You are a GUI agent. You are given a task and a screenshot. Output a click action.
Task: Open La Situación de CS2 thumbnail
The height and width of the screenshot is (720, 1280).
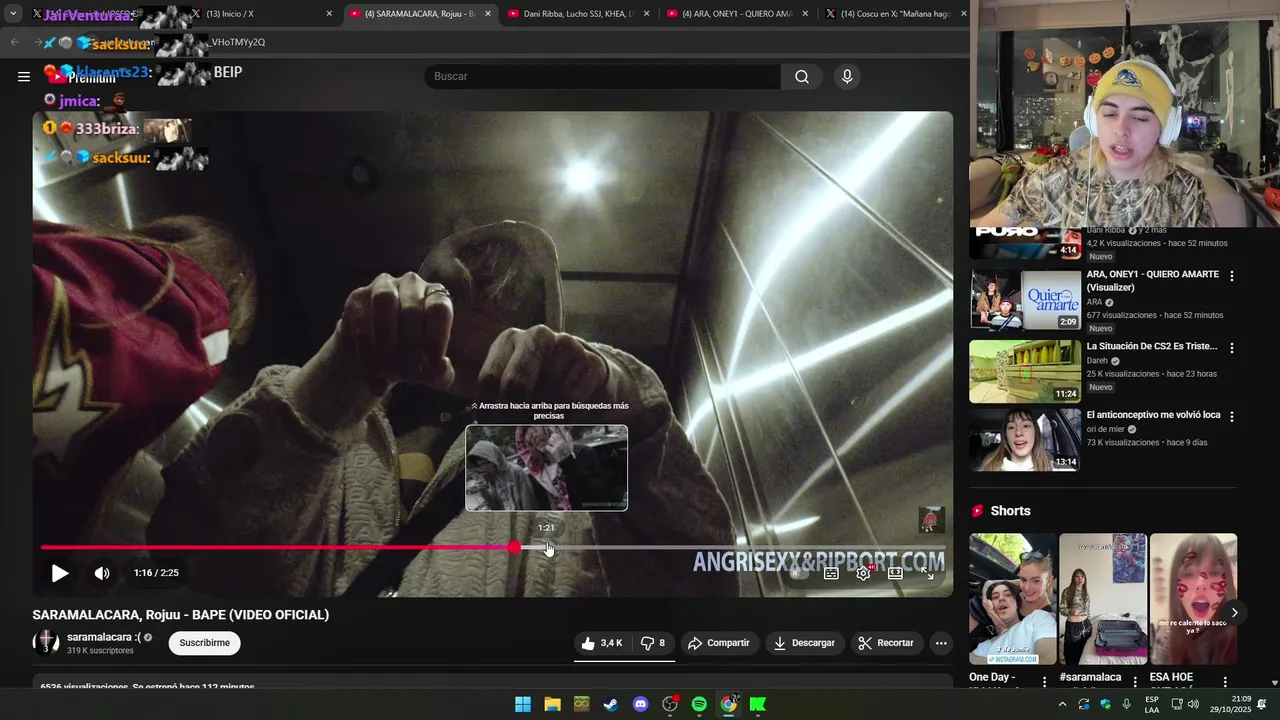pyautogui.click(x=1025, y=371)
